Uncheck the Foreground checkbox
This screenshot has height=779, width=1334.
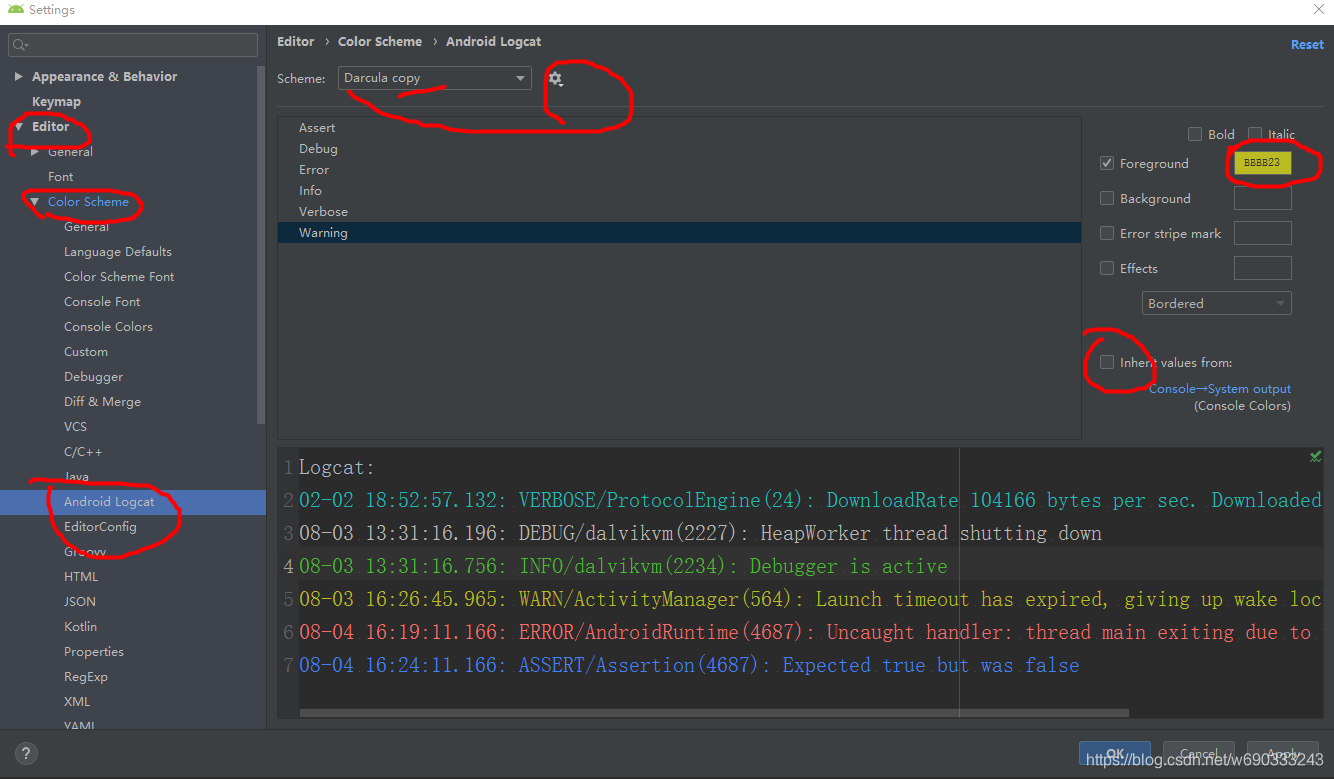point(1107,163)
